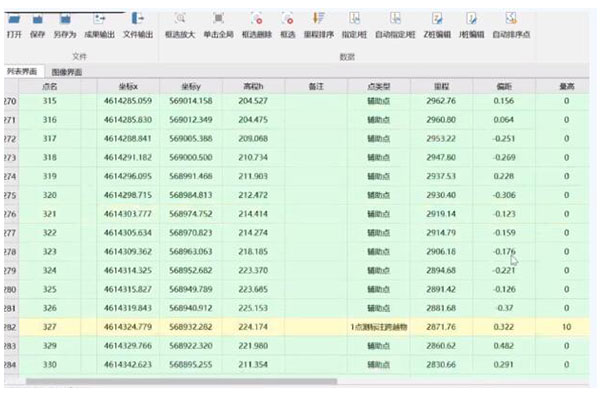The height and width of the screenshot is (400, 600).
Task: Switch to the 图像界面 tab
Action: coord(66,73)
